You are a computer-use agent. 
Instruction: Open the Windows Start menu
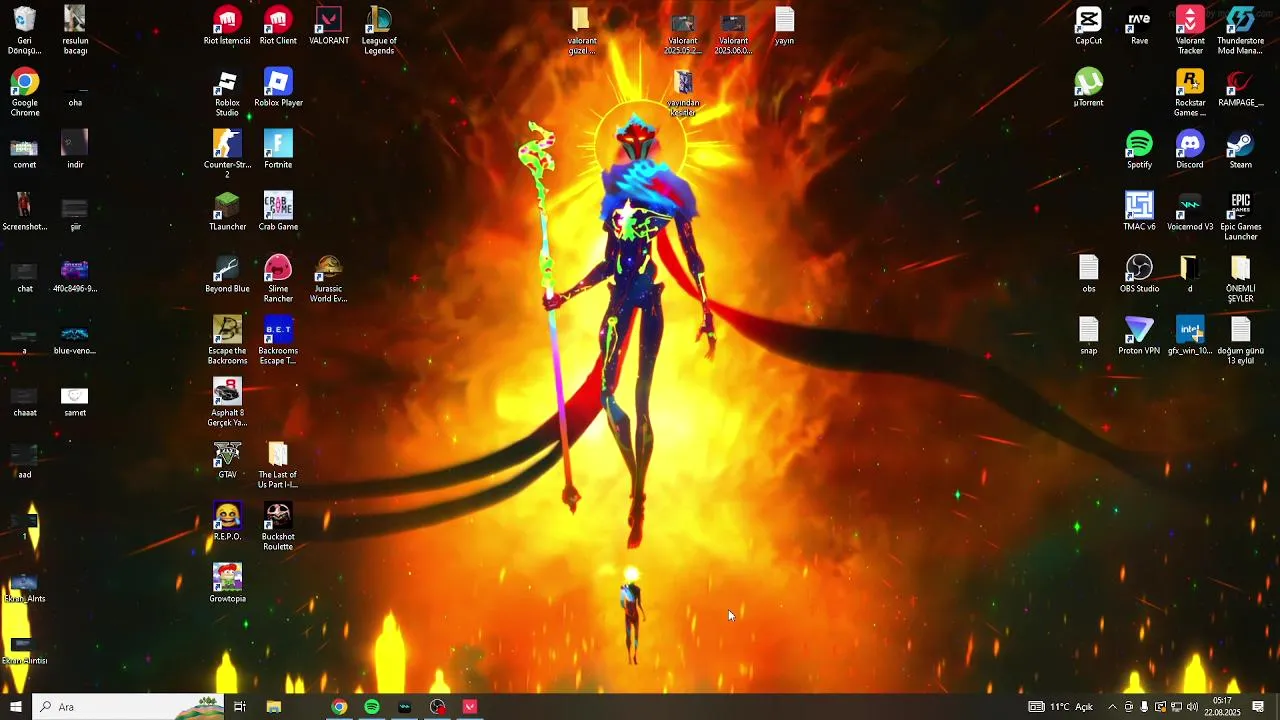[15, 707]
